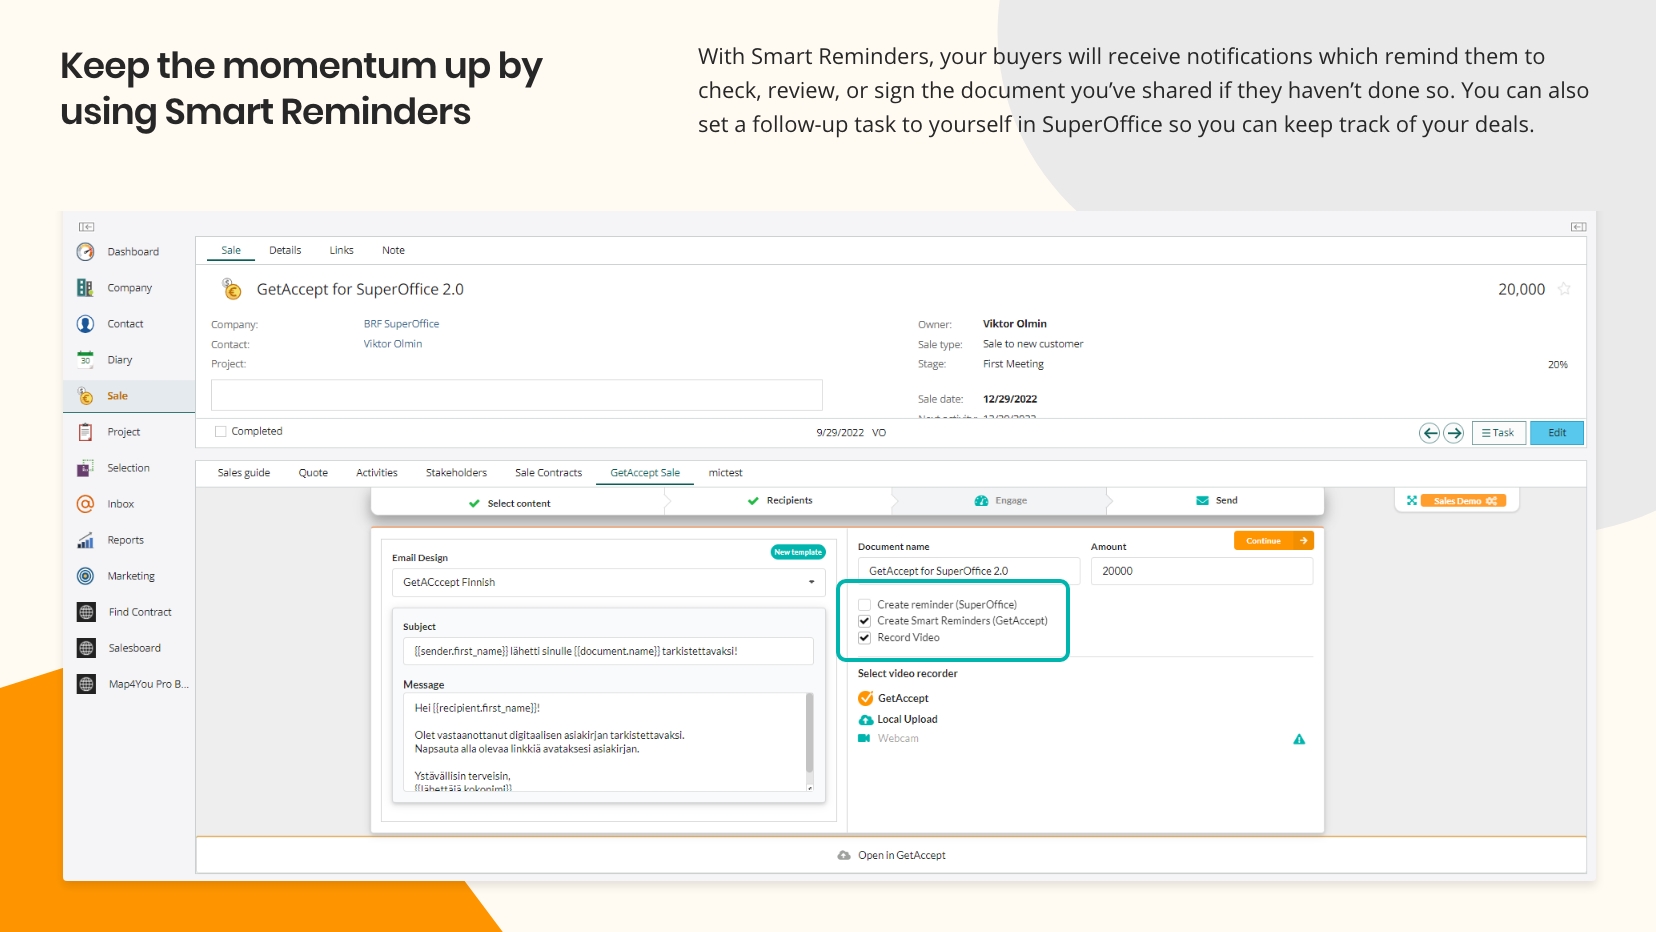Open the Marketing target icon
The image size is (1656, 932).
(x=86, y=576)
